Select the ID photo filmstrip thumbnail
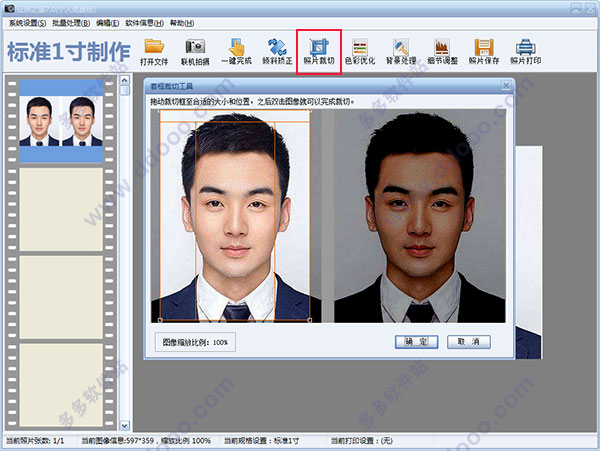 tap(61, 121)
